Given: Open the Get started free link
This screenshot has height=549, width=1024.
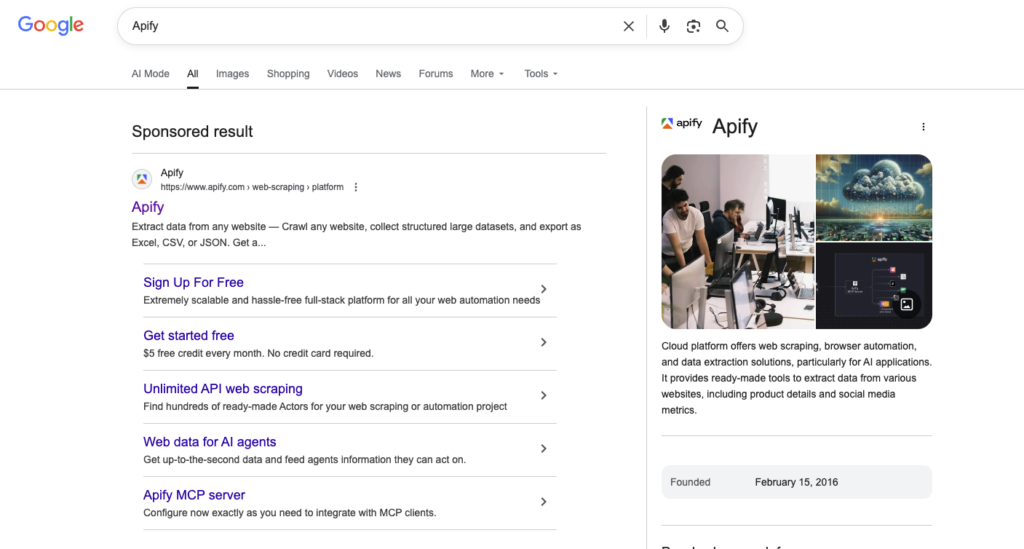Looking at the screenshot, I should click(x=189, y=336).
